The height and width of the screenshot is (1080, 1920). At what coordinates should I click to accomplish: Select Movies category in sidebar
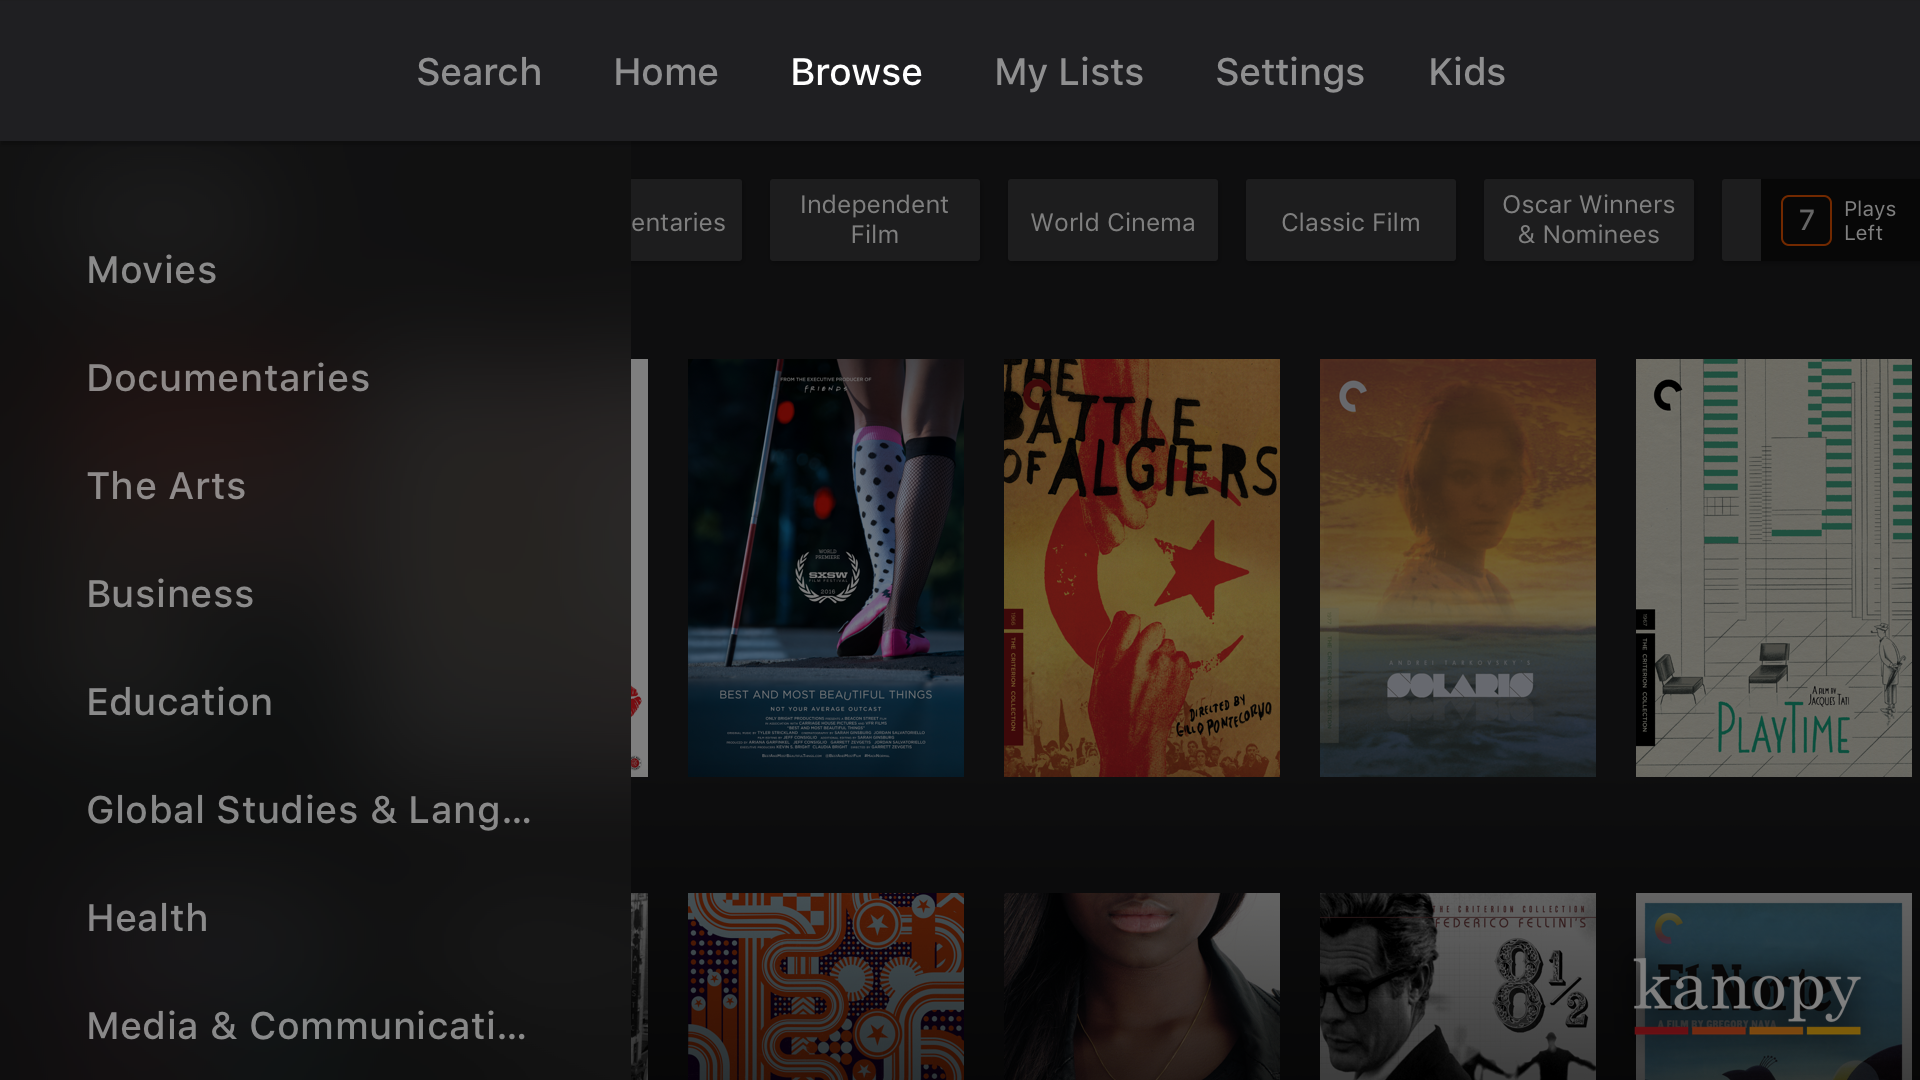[152, 270]
